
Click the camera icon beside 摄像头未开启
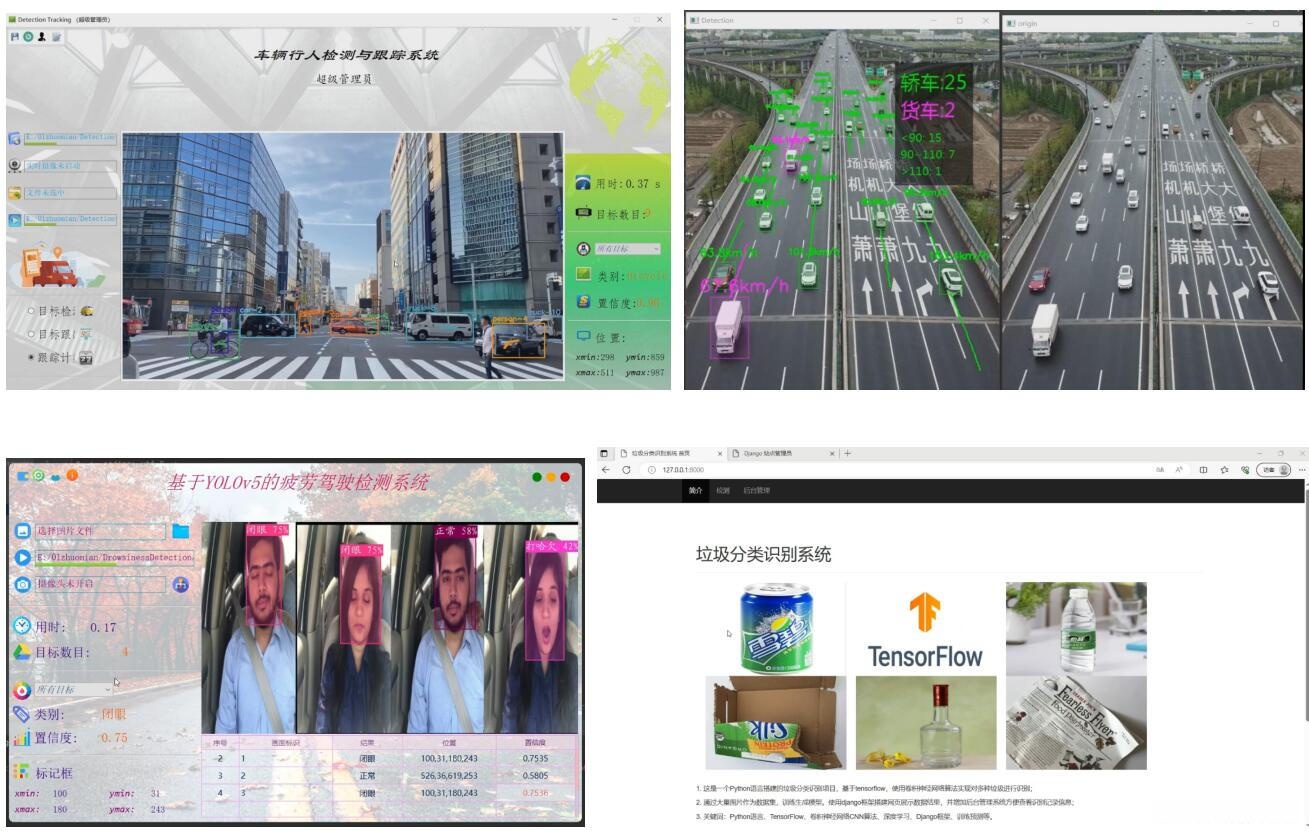point(23,584)
